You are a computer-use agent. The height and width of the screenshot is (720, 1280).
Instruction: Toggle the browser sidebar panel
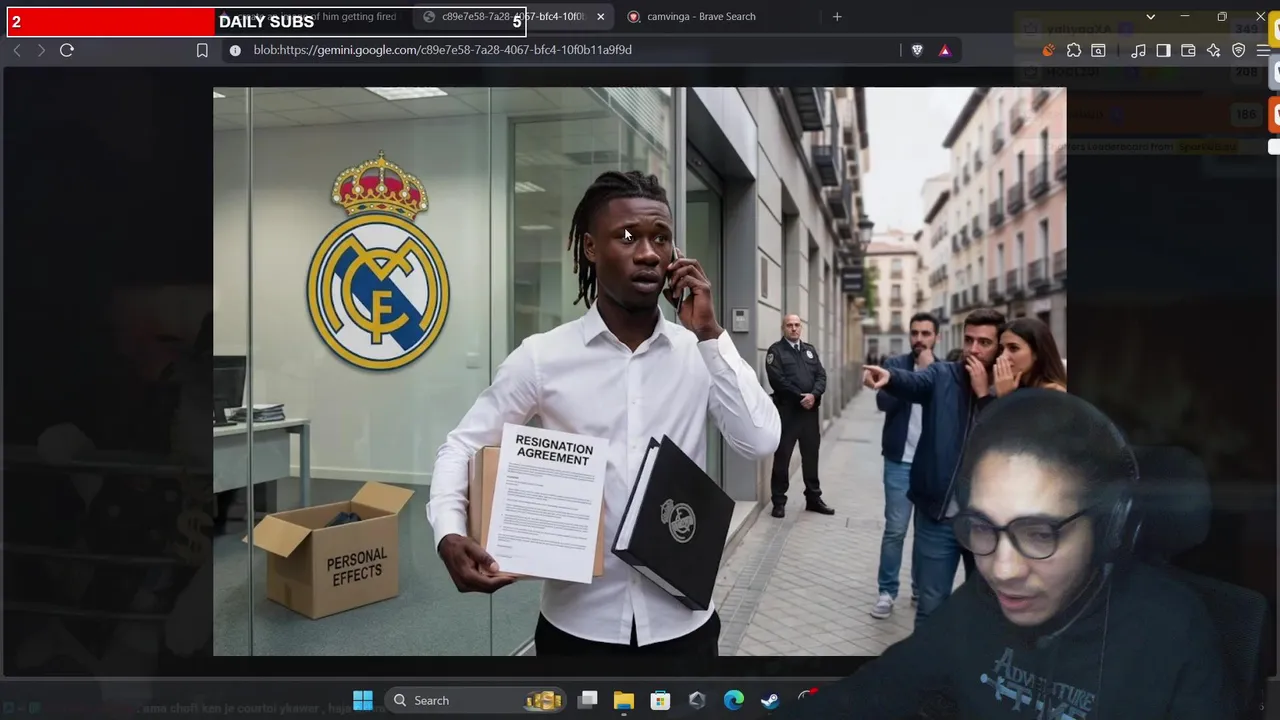point(1163,50)
